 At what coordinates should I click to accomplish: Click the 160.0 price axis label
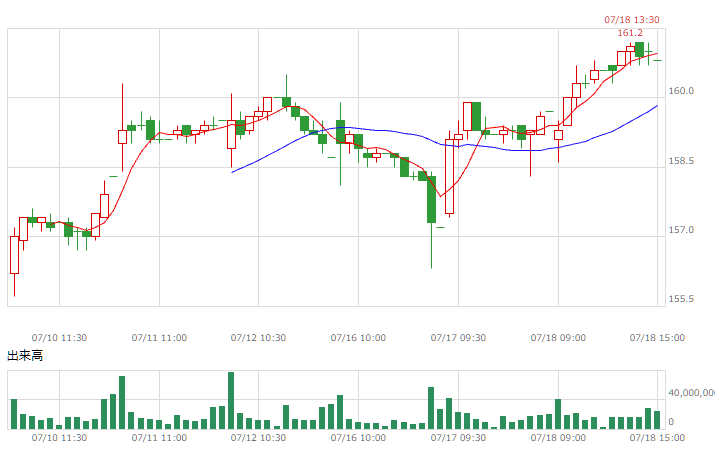[681, 91]
